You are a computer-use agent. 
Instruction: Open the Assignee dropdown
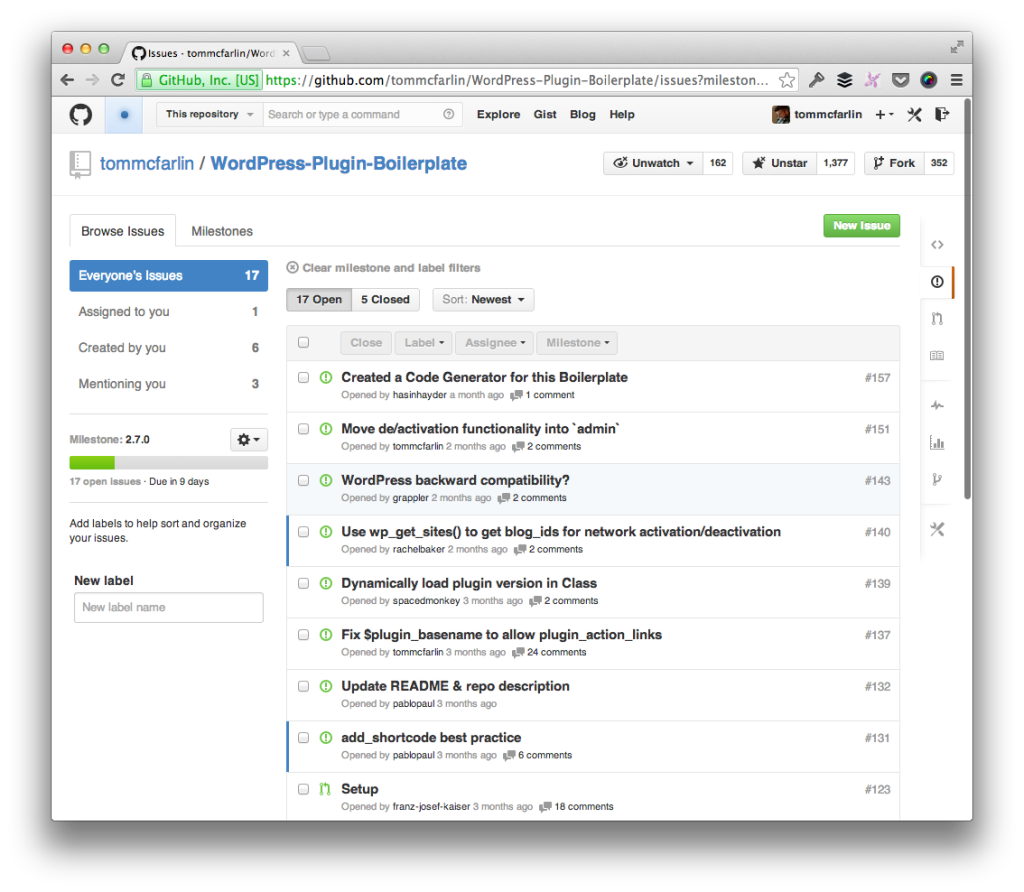tap(494, 343)
